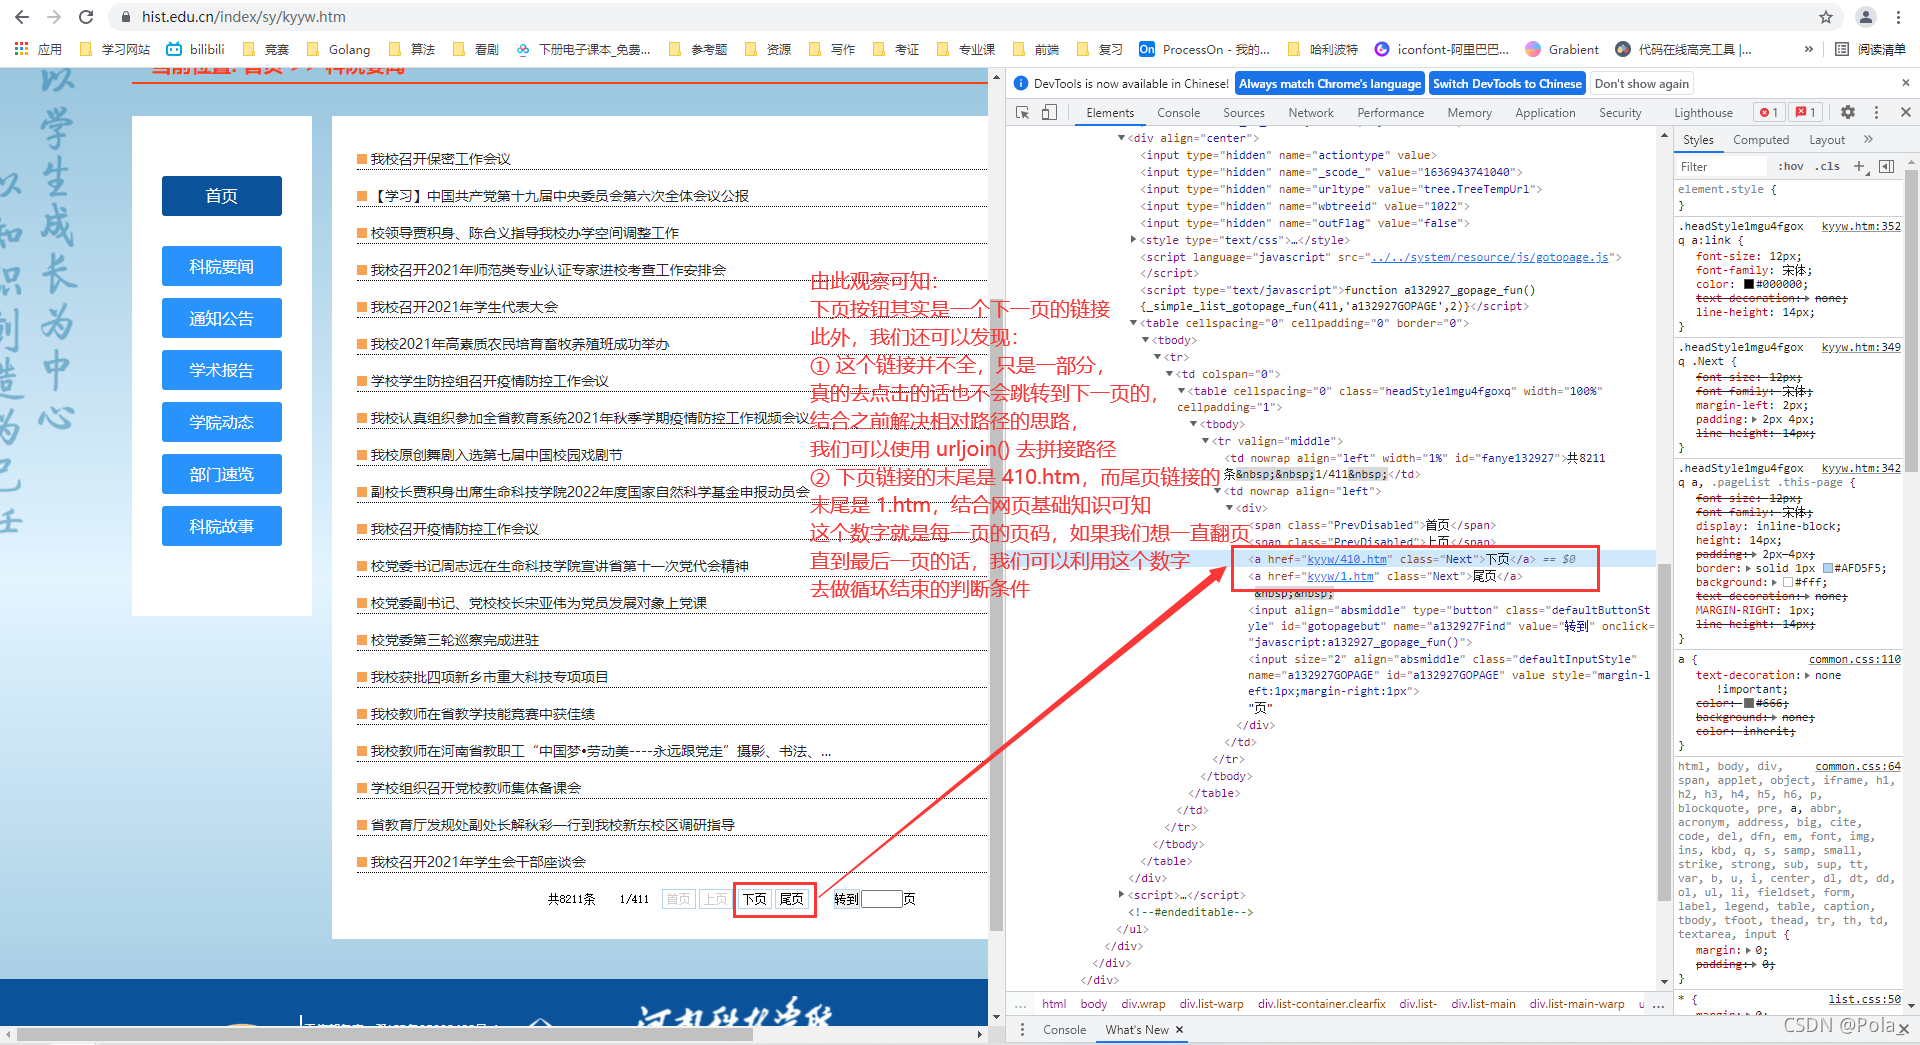Click Always match Chrome's language button
The height and width of the screenshot is (1045, 1920).
click(1329, 84)
